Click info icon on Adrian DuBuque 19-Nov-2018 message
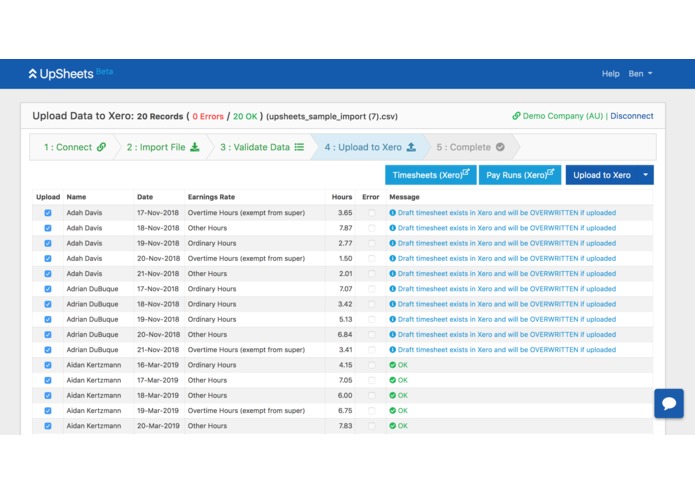This screenshot has height=494, width=695. 392,319
